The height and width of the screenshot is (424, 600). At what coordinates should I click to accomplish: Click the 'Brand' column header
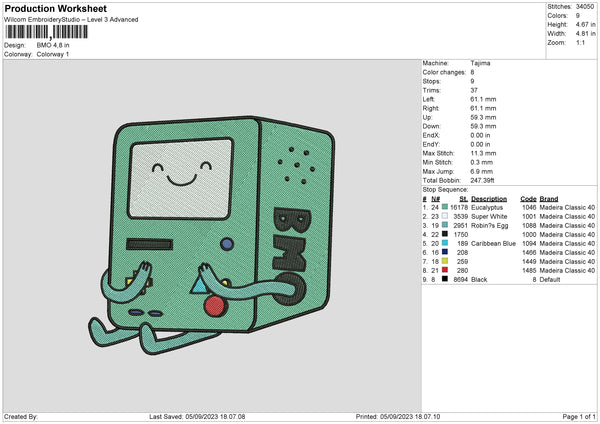tap(549, 199)
